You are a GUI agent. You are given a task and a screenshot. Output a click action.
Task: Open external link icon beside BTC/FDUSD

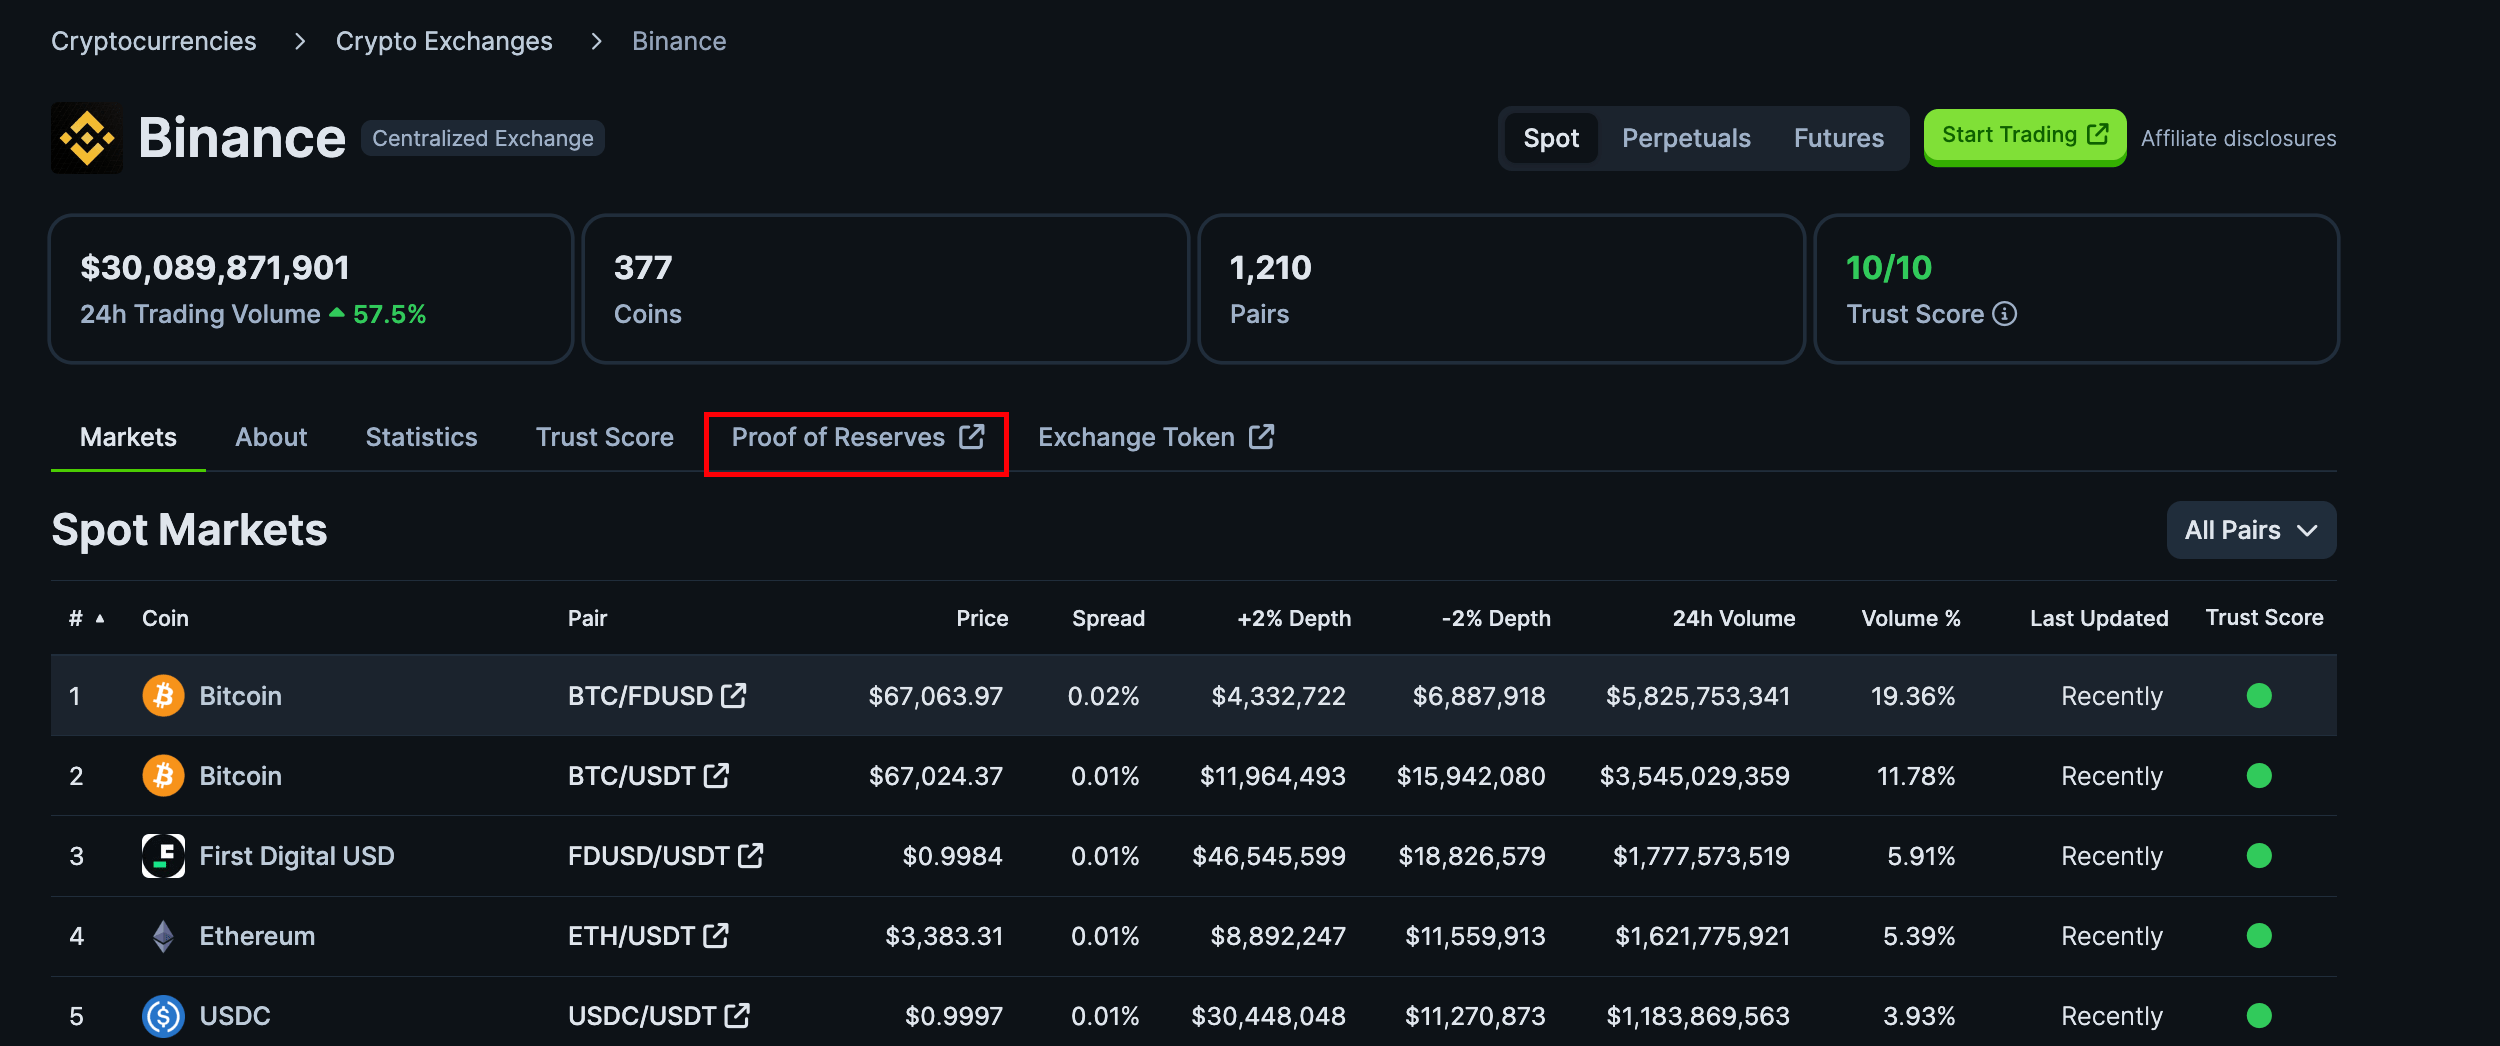click(734, 695)
